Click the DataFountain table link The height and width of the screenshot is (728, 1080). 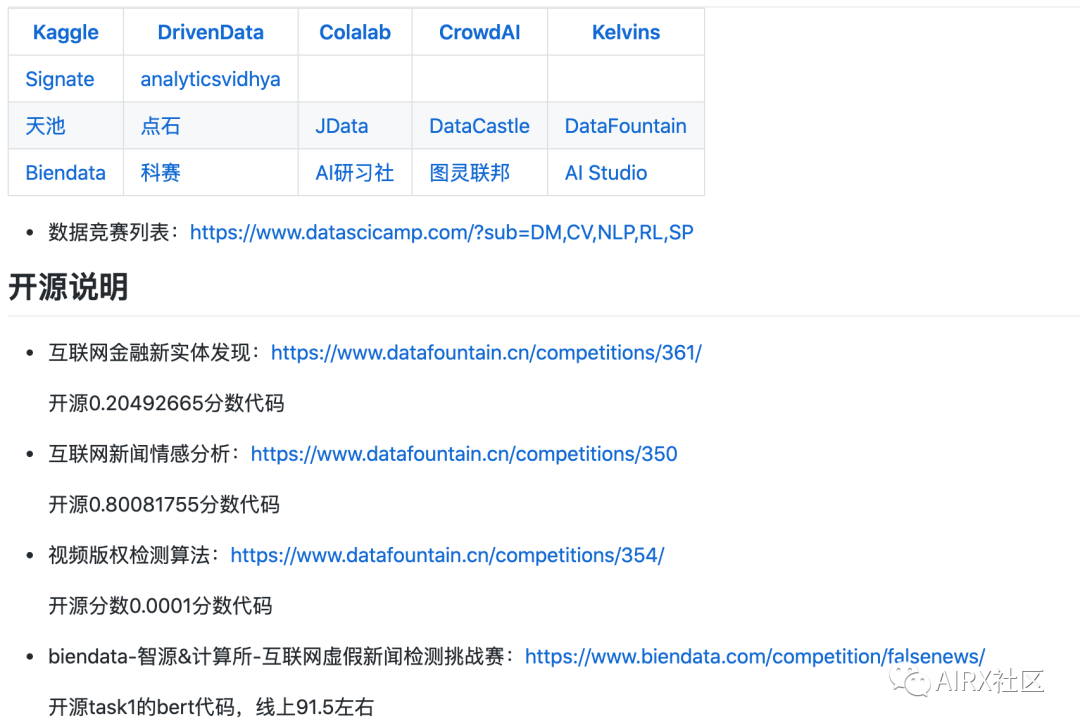[x=625, y=126]
